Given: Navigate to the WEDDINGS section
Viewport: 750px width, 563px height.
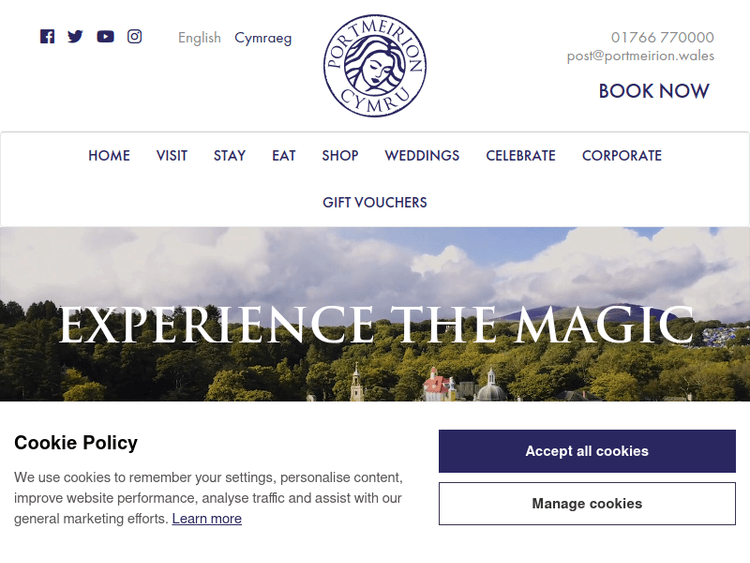Looking at the screenshot, I should click(422, 155).
